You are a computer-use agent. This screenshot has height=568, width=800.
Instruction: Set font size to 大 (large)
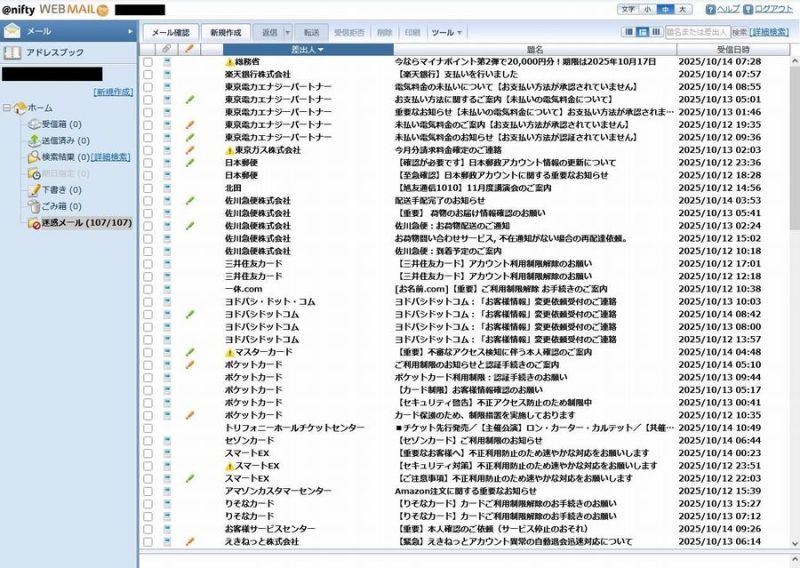click(x=683, y=8)
